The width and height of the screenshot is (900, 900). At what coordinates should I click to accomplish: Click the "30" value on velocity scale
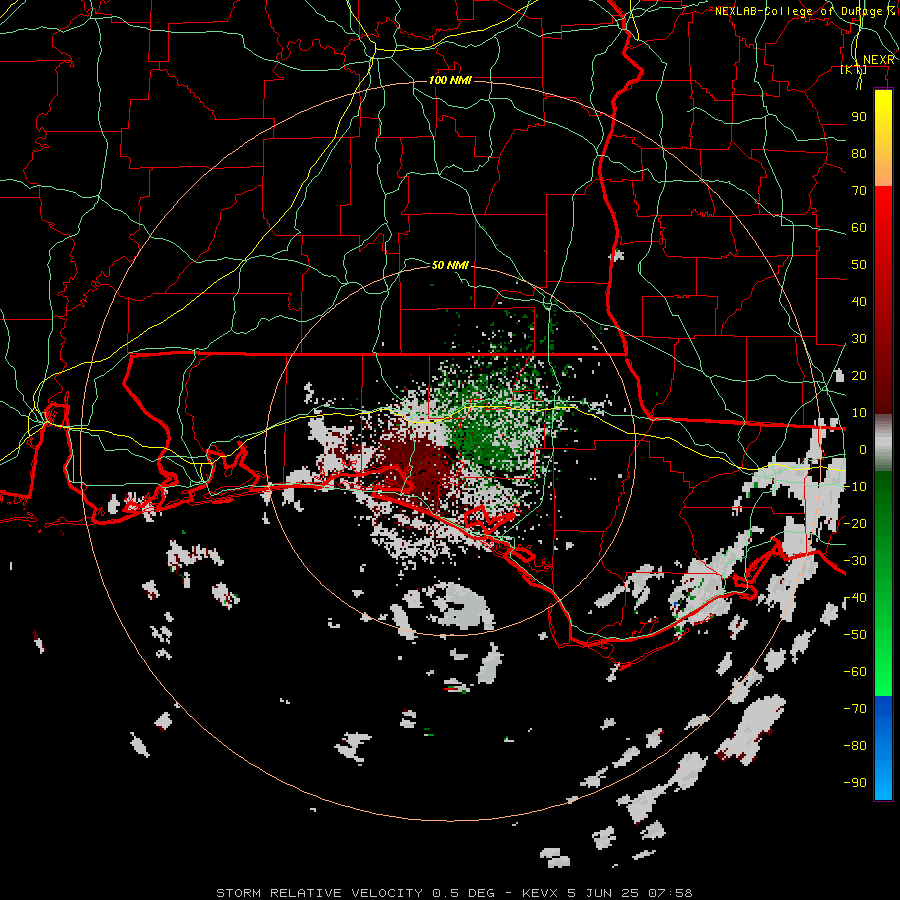click(x=859, y=339)
